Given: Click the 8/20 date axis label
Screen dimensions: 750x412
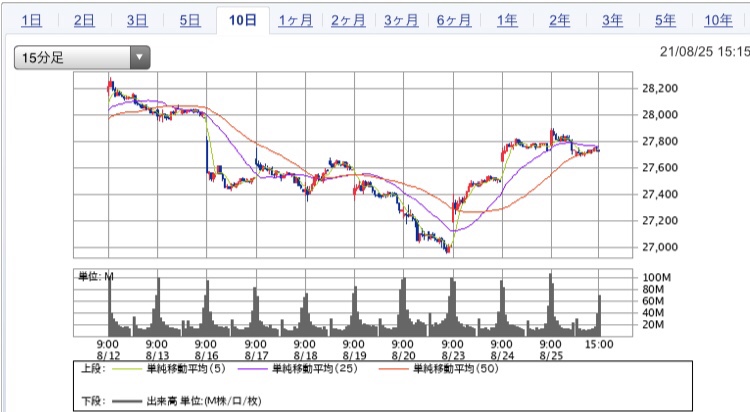Looking at the screenshot, I should (403, 356).
